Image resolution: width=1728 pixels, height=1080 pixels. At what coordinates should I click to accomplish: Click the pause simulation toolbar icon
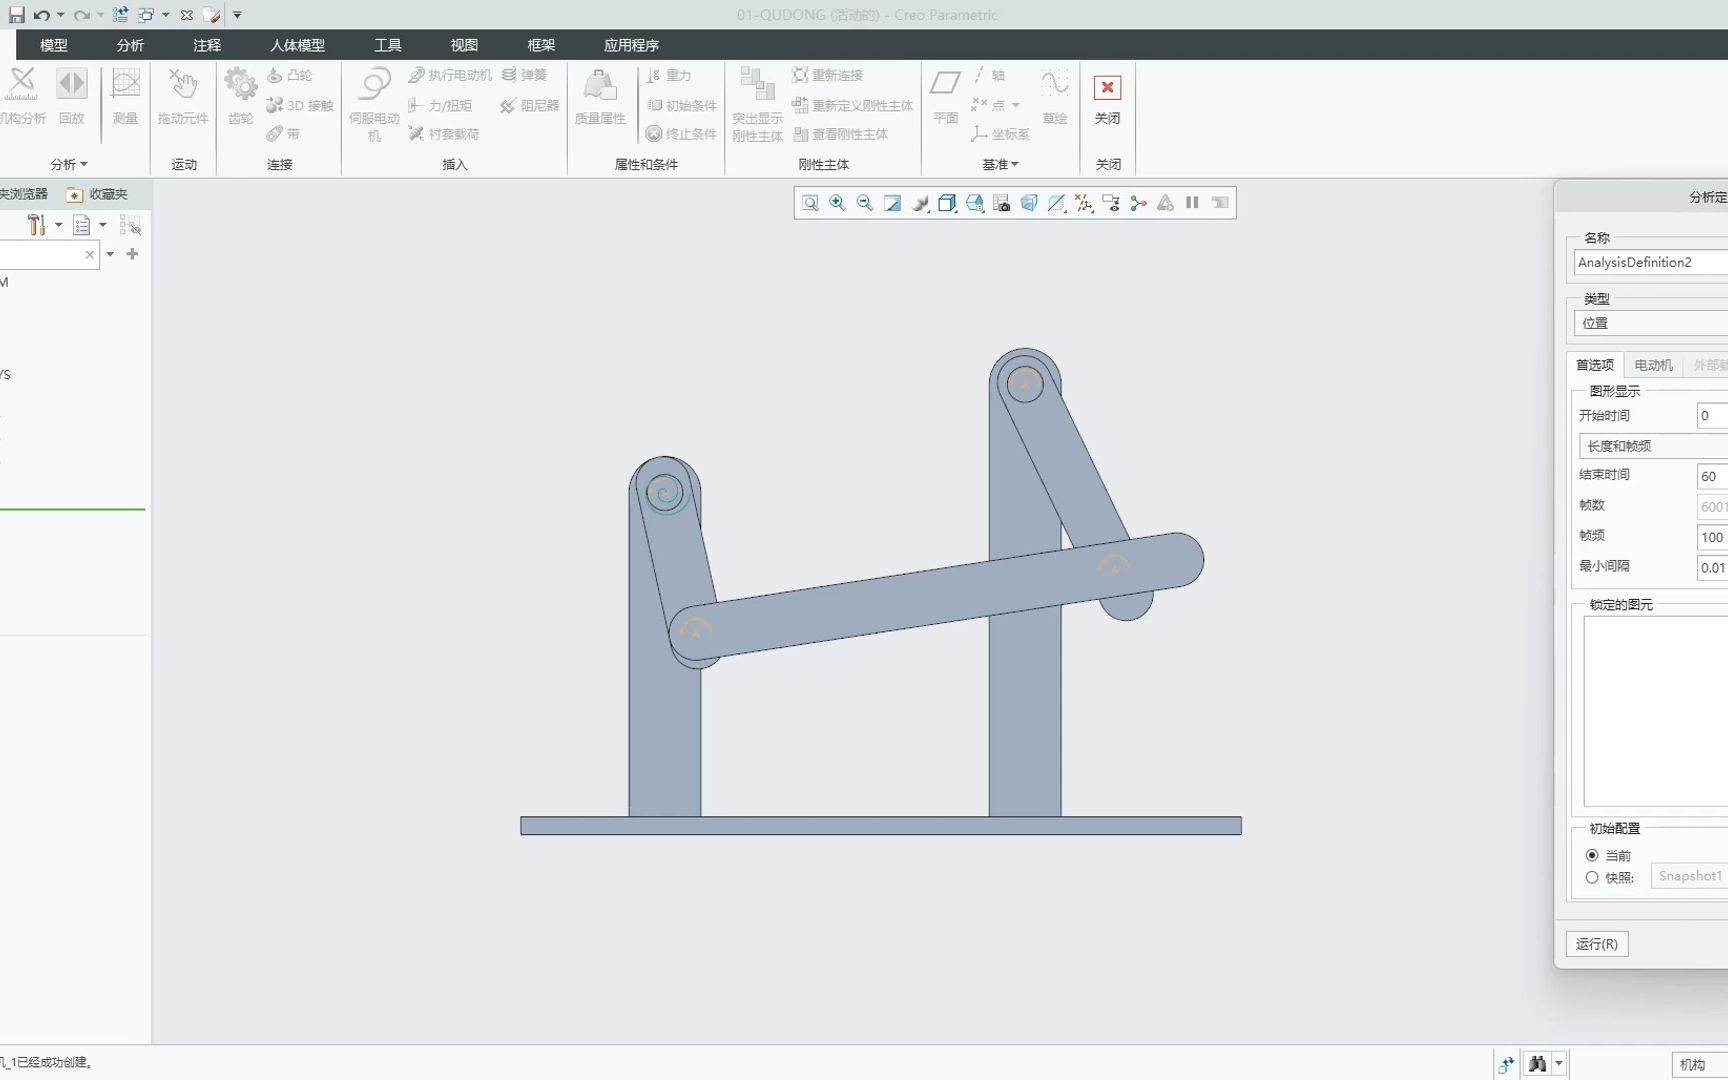(1192, 203)
